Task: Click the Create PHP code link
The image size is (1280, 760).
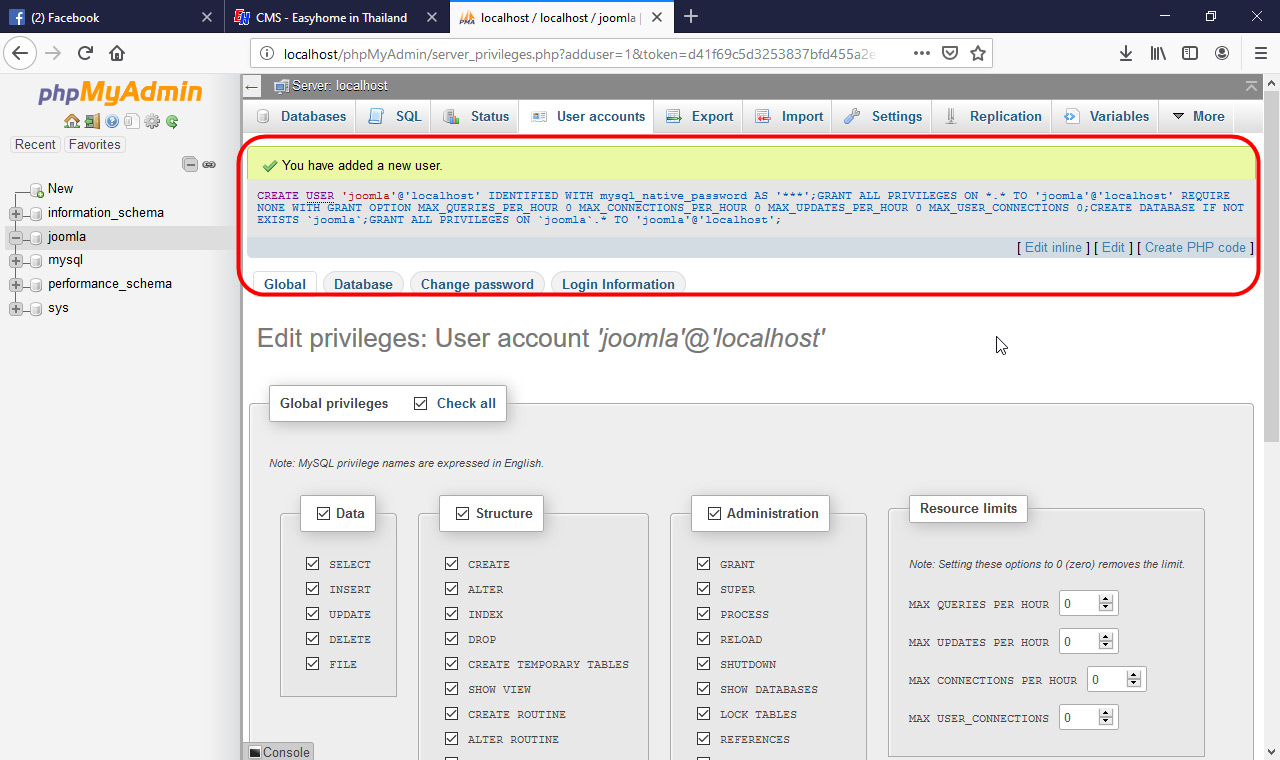Action: [1194, 247]
